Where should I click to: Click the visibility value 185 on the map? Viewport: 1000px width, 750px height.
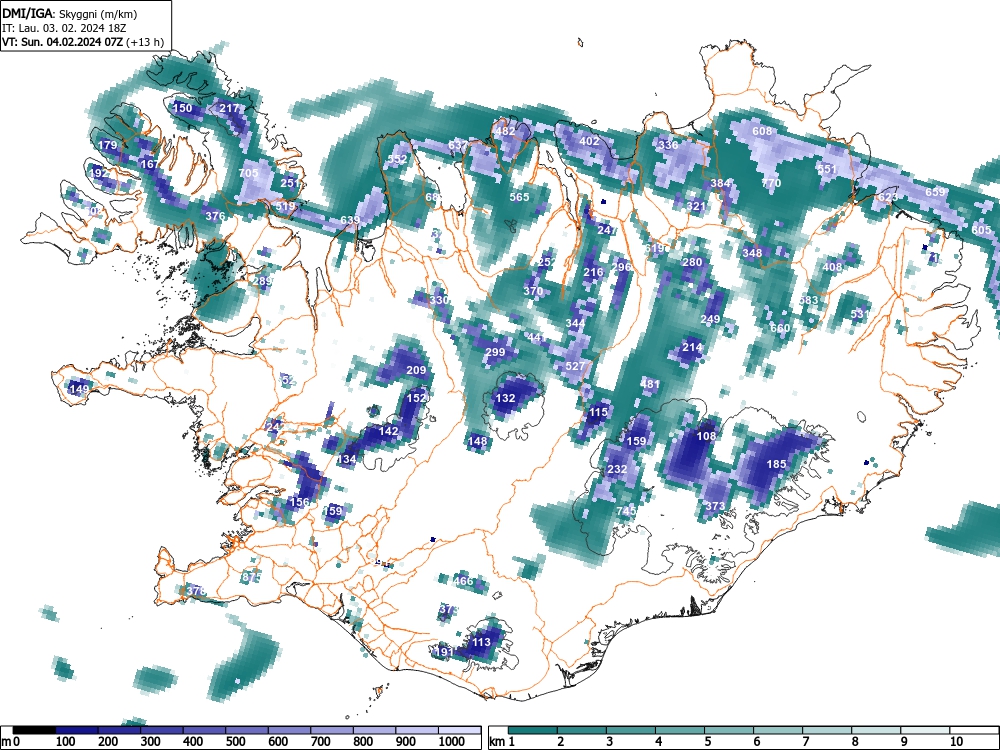click(x=776, y=464)
